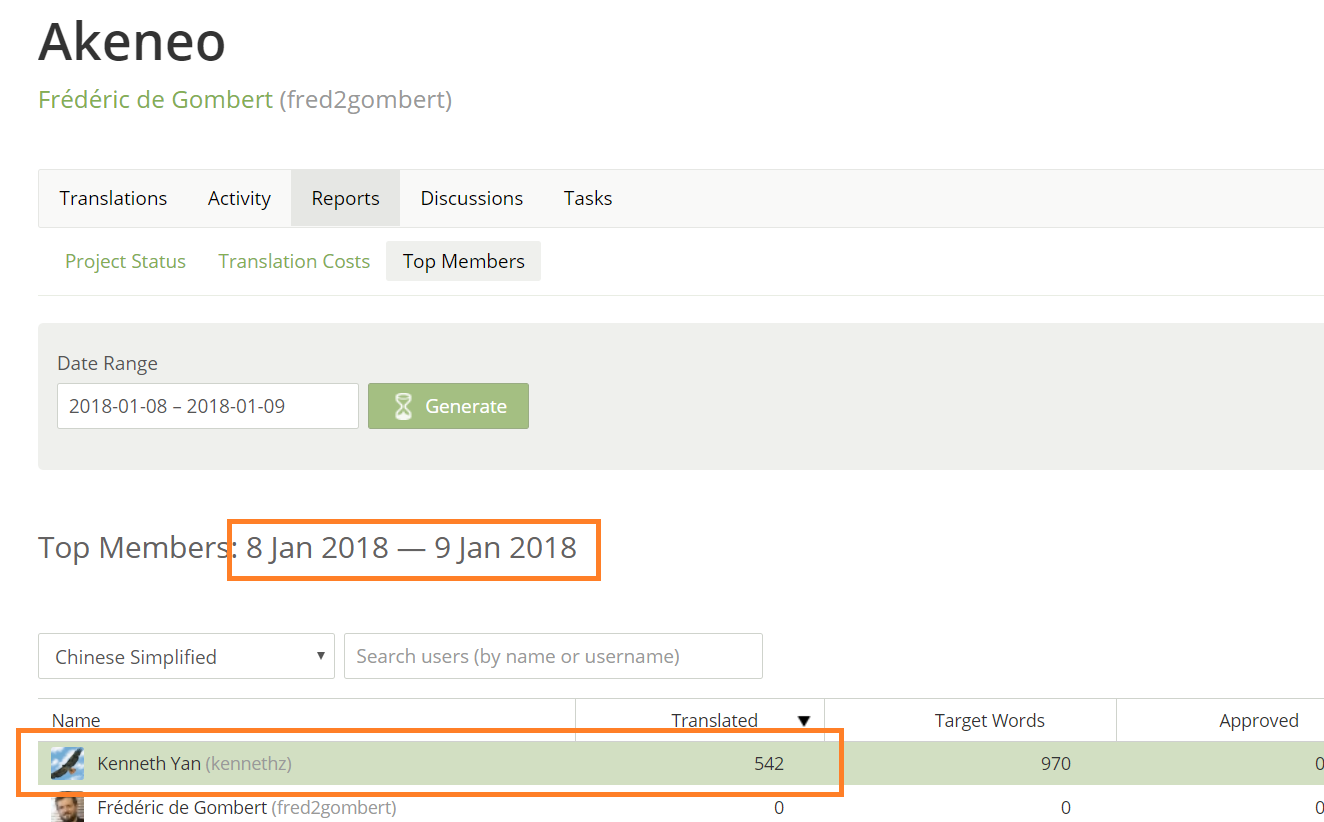The height and width of the screenshot is (822, 1324).
Task: Click the 542 translated value
Action: coord(769,763)
